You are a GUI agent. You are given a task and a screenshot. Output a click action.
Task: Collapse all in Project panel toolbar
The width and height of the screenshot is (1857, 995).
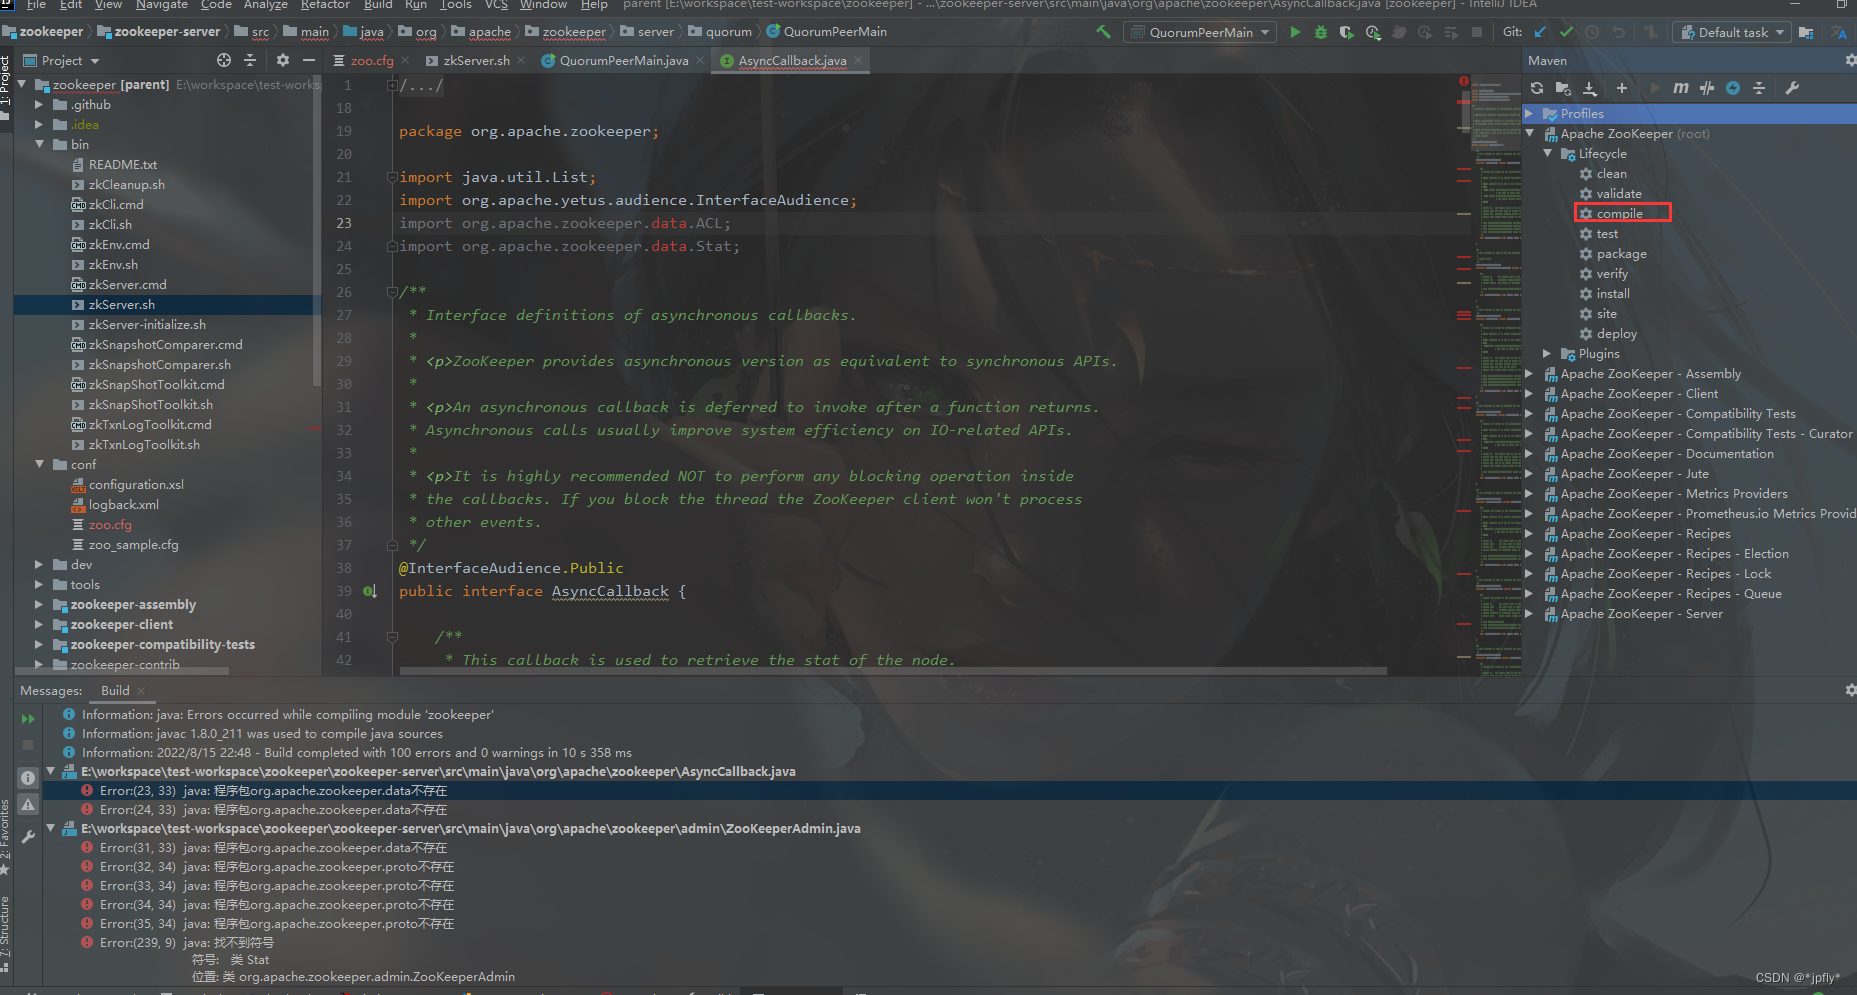[x=250, y=60]
